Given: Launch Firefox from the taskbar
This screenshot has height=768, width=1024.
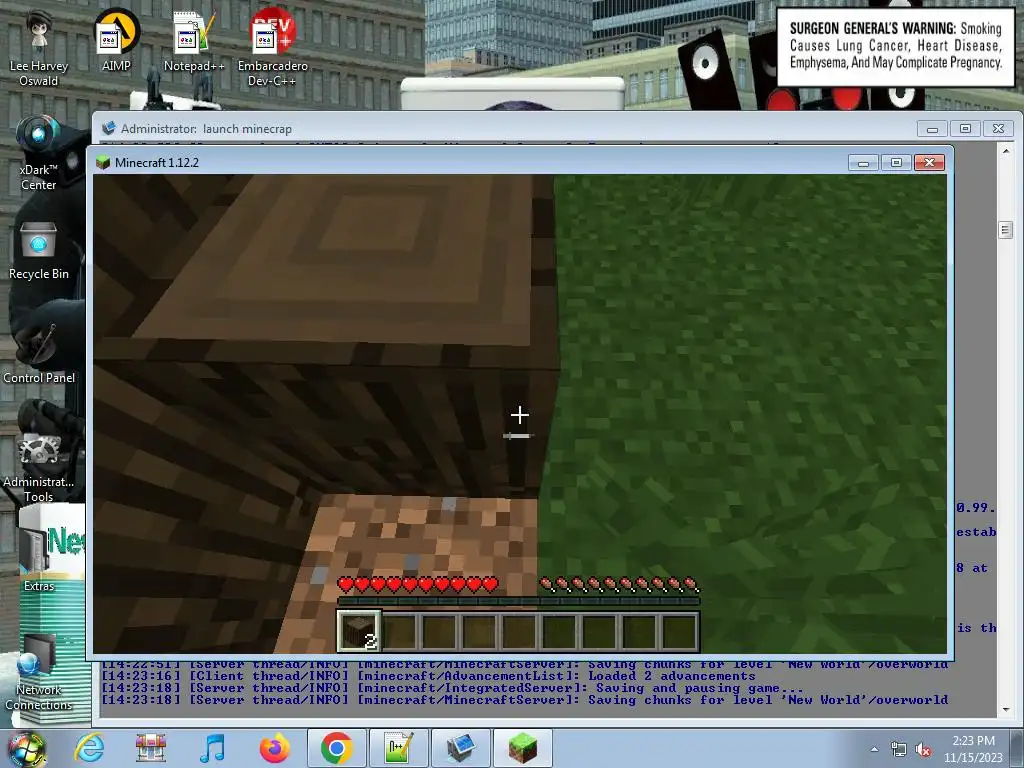Looking at the screenshot, I should 274,748.
